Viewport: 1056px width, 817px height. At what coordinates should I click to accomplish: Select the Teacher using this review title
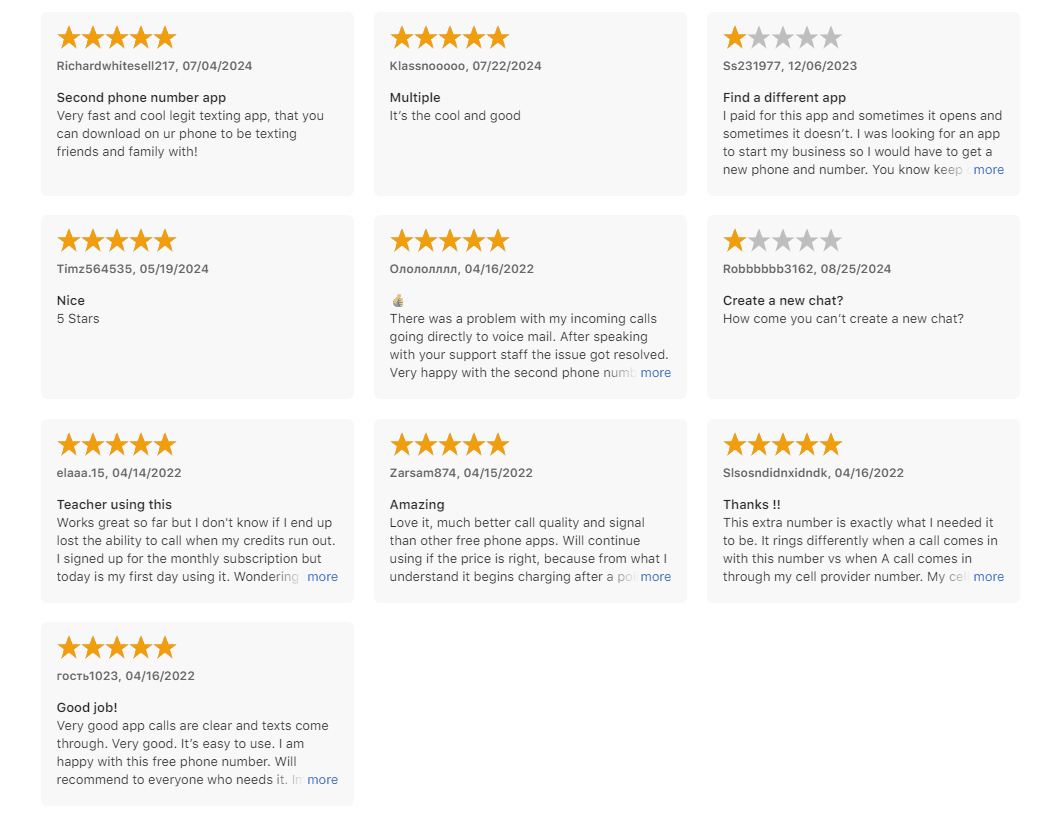coord(114,504)
